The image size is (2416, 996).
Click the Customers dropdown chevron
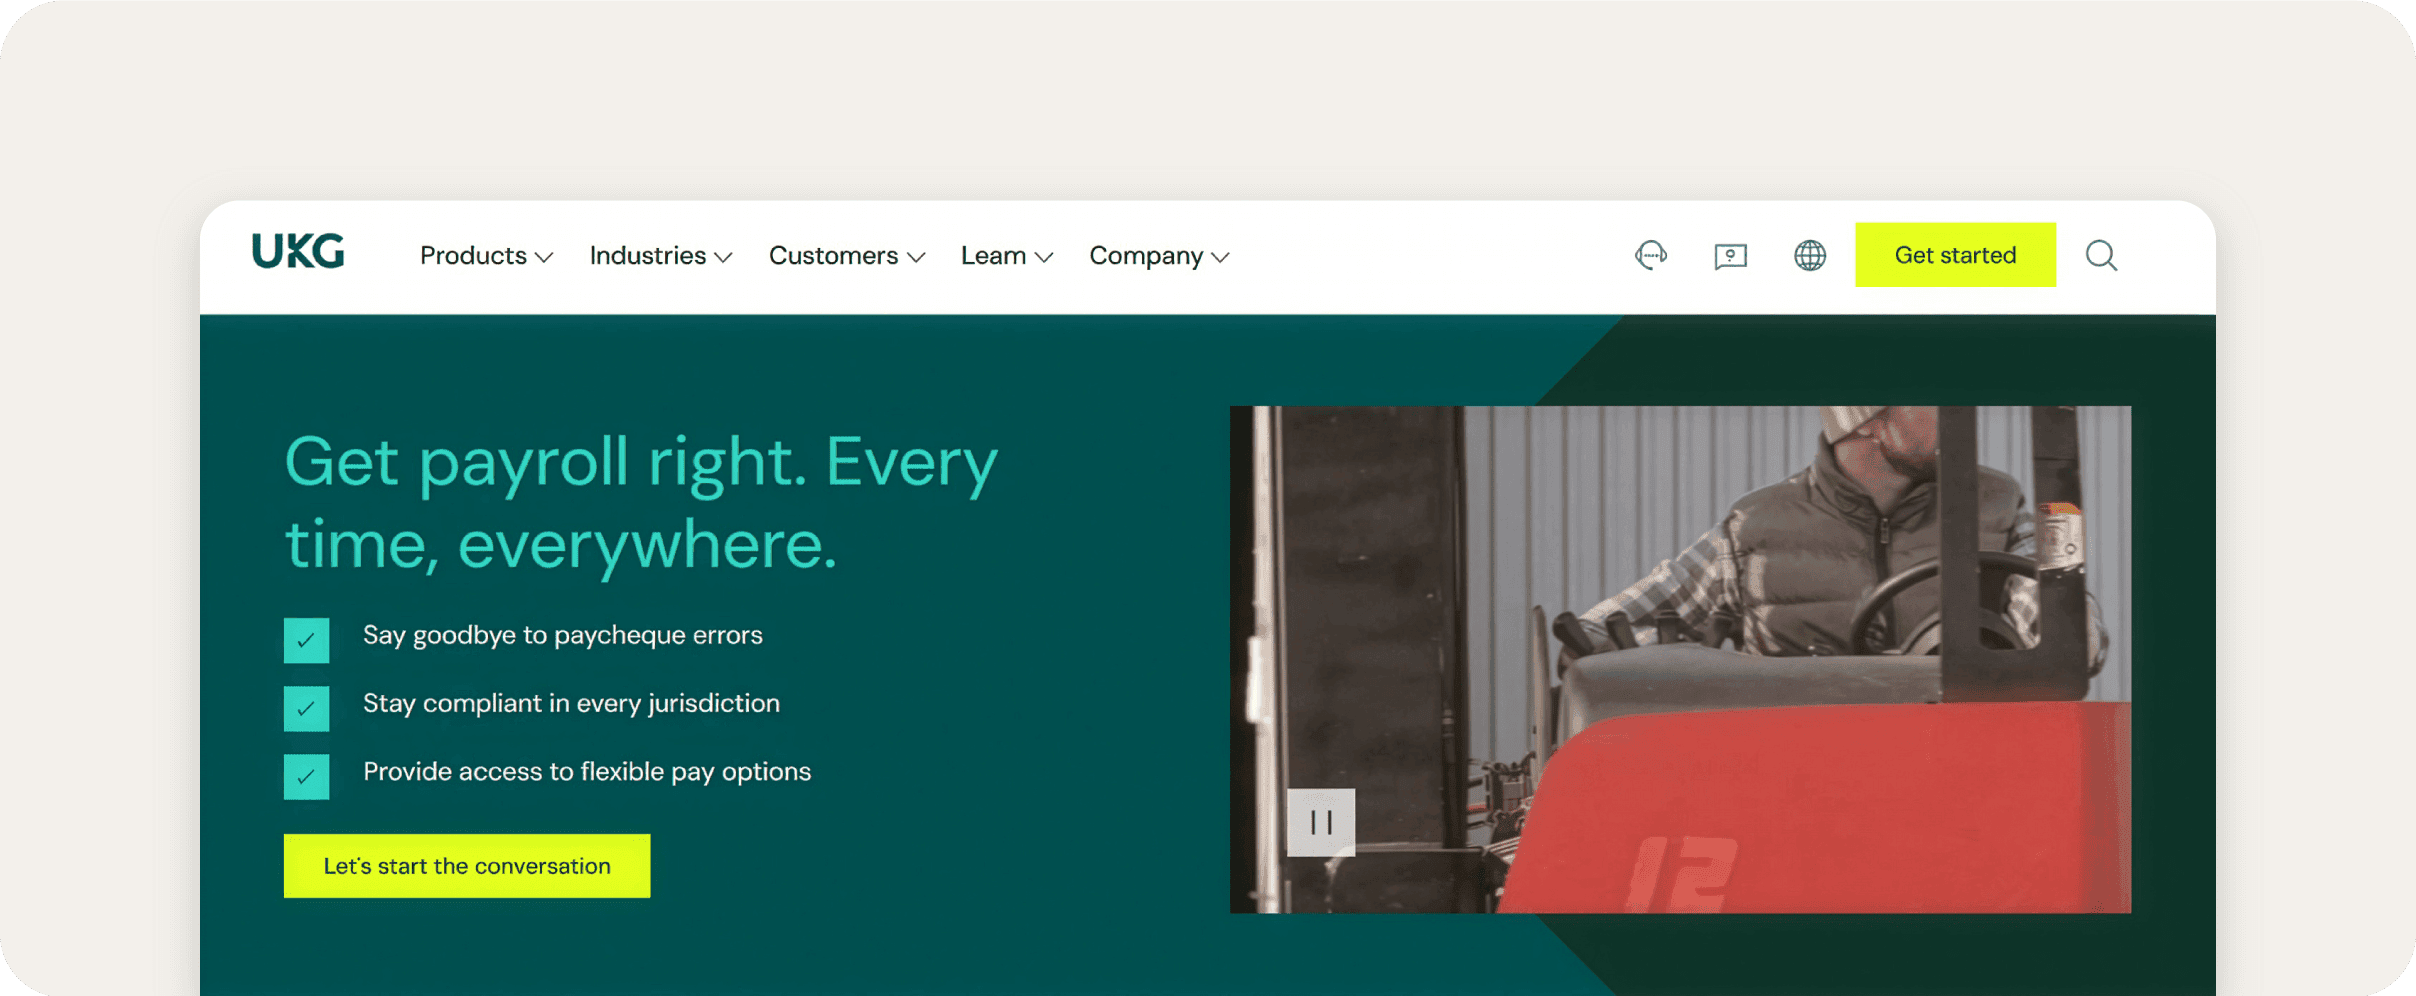(916, 258)
